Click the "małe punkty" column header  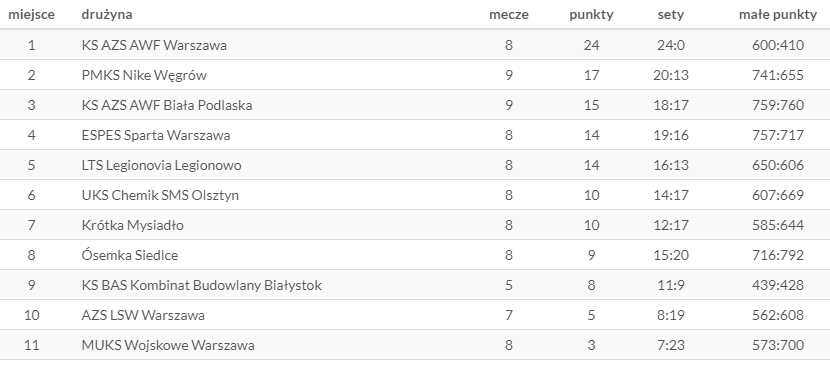(x=778, y=15)
